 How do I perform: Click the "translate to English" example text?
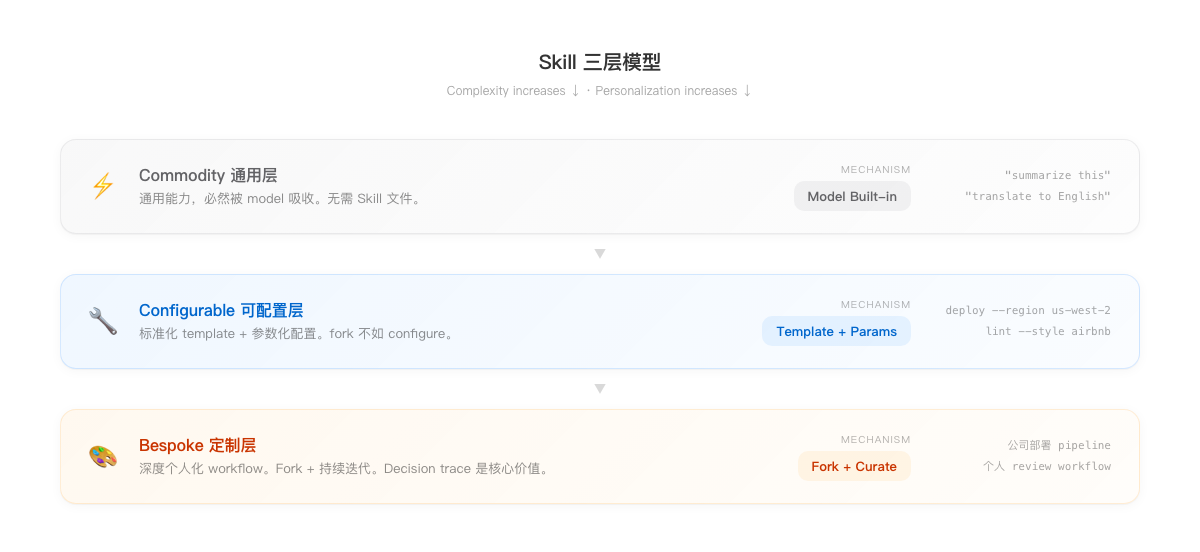point(1037,196)
